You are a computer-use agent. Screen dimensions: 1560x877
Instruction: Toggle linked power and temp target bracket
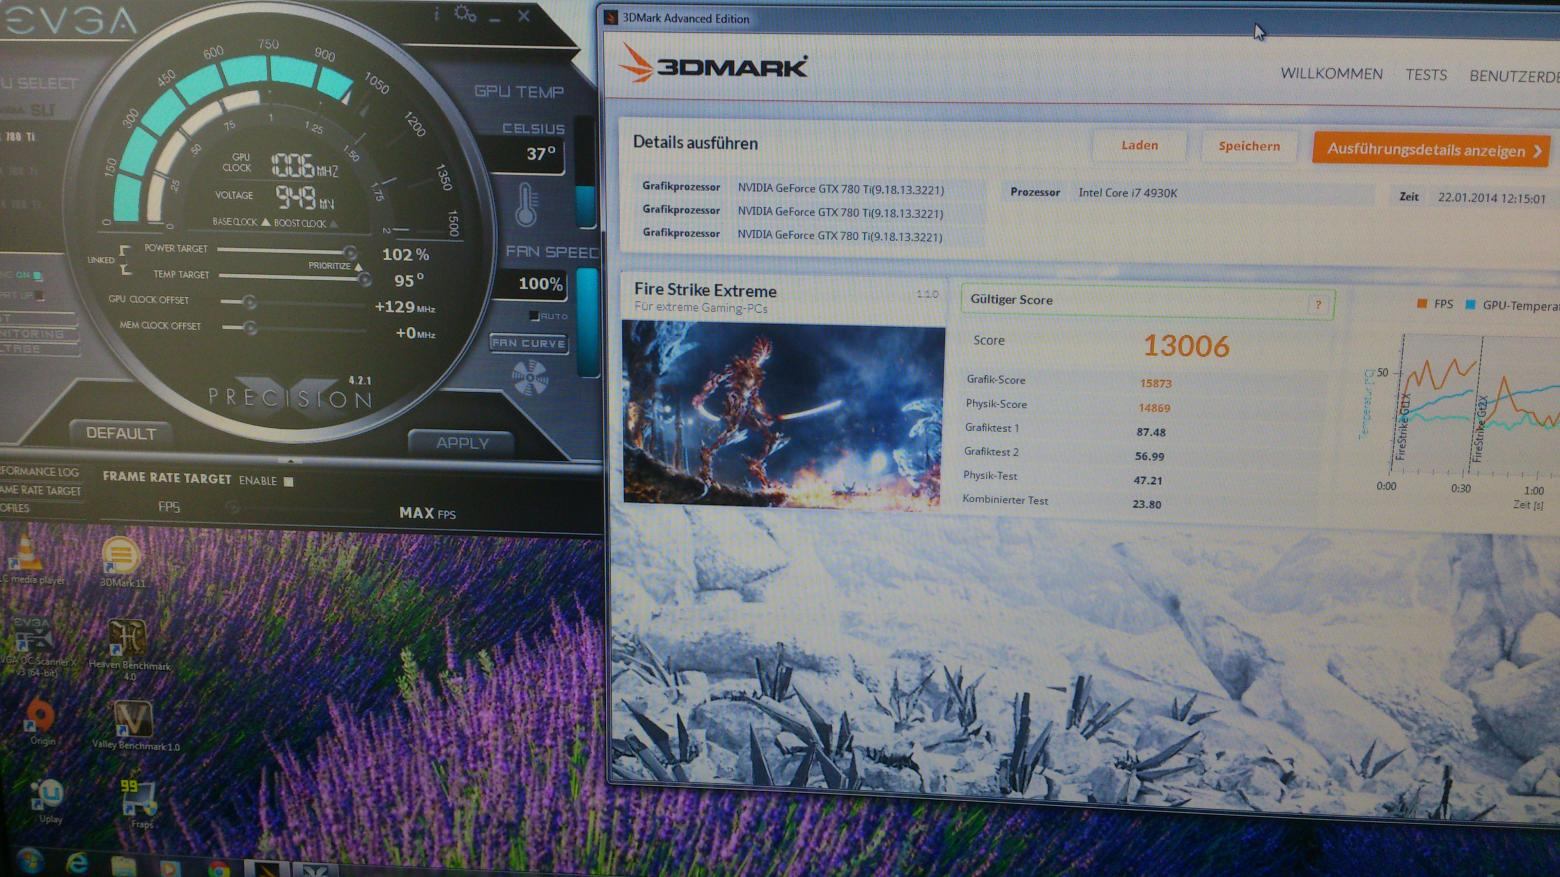pyautogui.click(x=124, y=260)
